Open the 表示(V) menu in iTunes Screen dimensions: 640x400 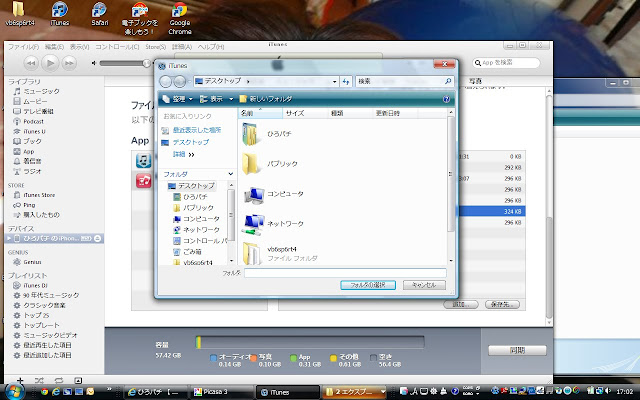[79, 47]
